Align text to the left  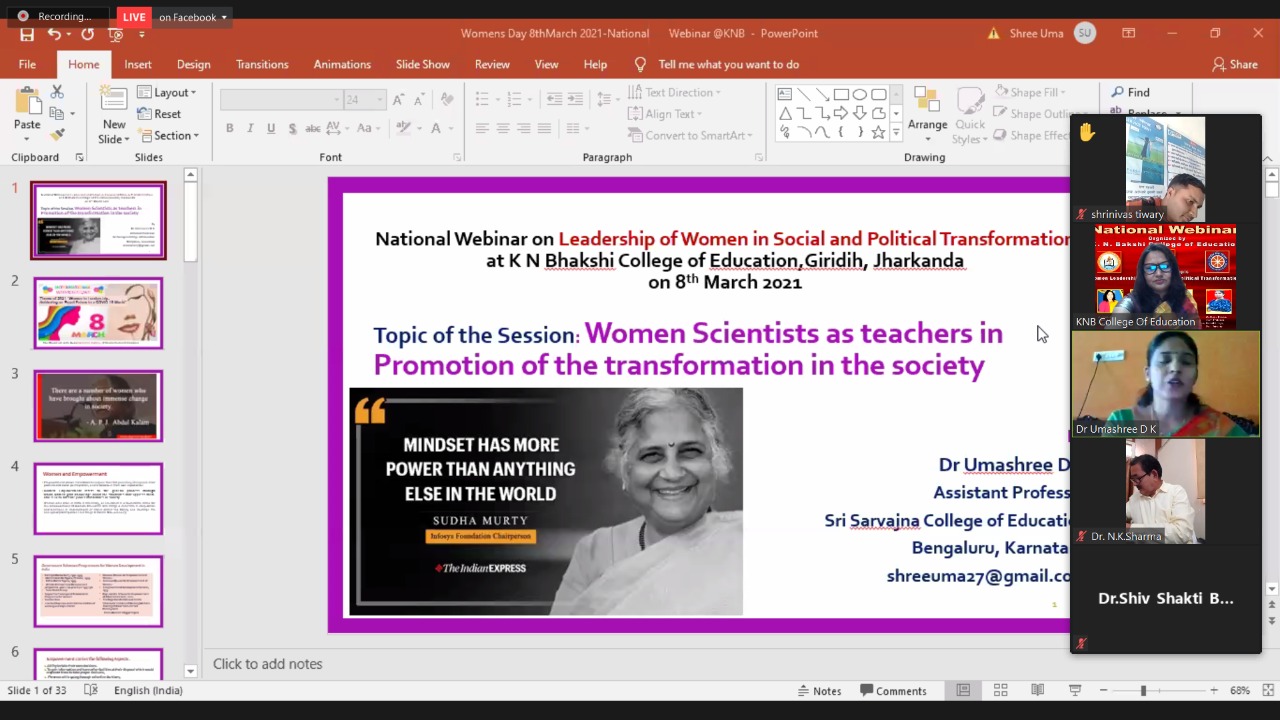coord(482,128)
